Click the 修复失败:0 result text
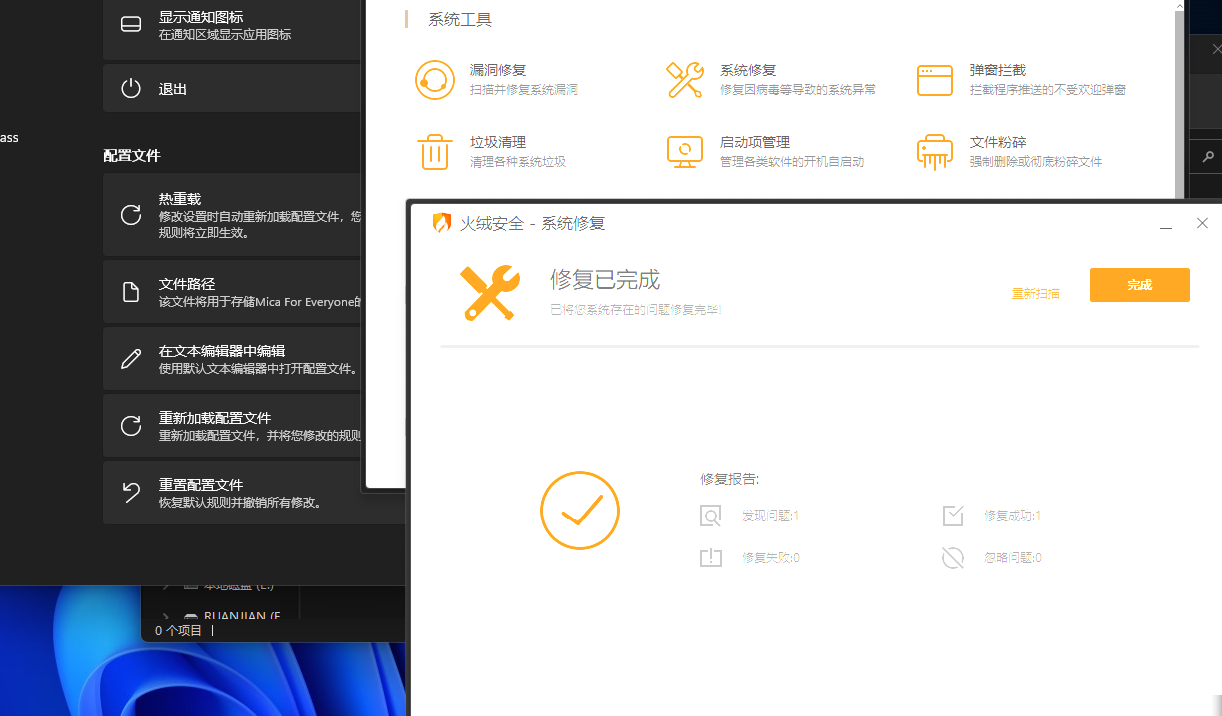The width and height of the screenshot is (1222, 716). point(770,558)
